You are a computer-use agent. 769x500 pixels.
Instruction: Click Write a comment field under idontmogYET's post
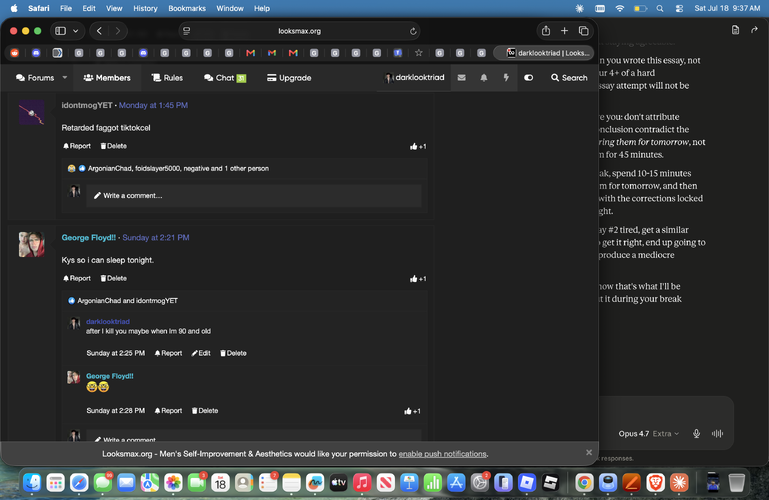tap(254, 196)
